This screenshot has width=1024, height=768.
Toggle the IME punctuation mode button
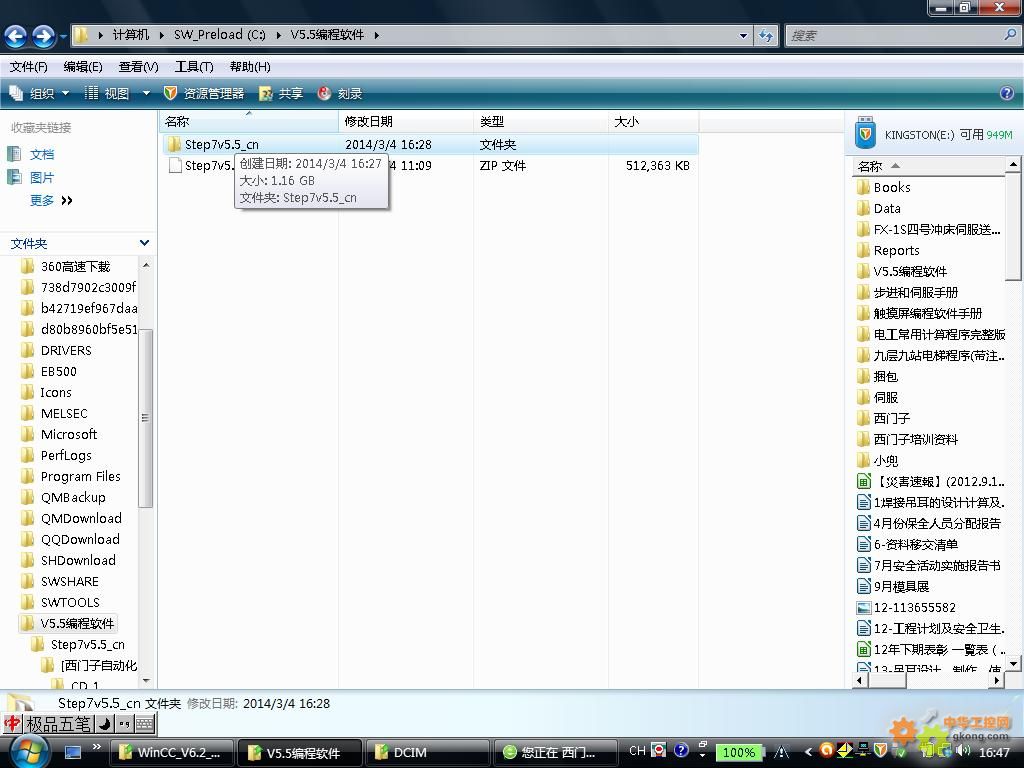[124, 724]
